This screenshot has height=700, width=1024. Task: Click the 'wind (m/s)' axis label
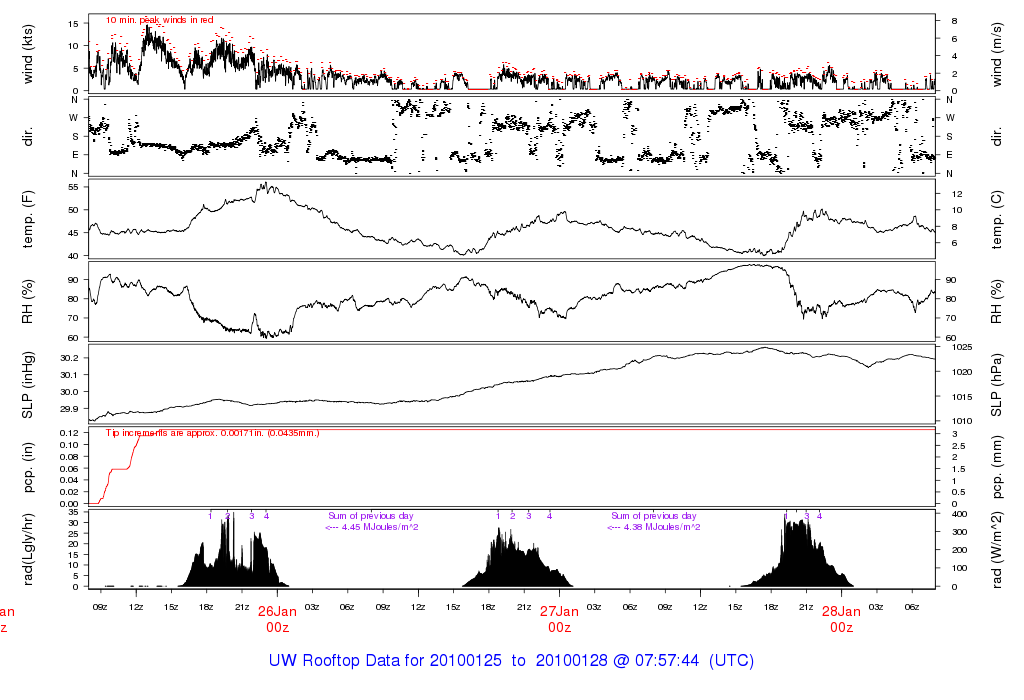pos(997,55)
